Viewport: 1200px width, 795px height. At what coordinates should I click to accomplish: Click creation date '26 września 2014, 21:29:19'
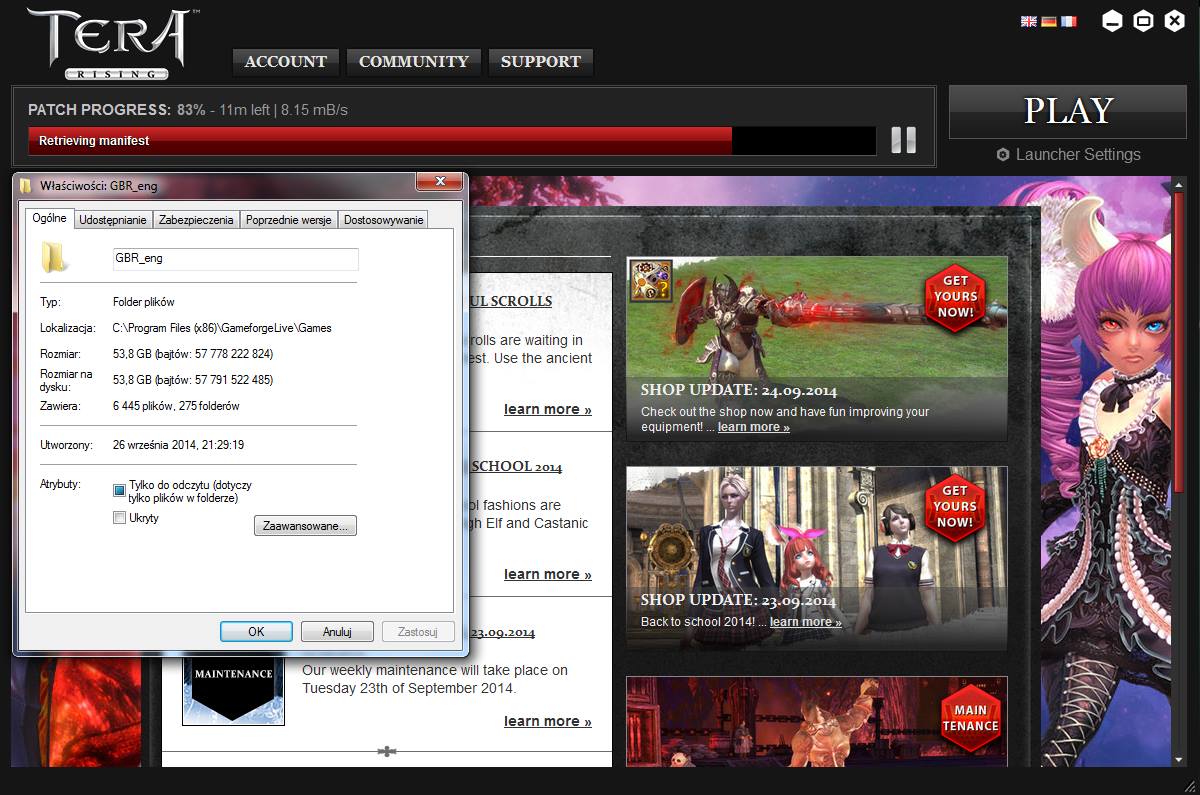pos(179,445)
